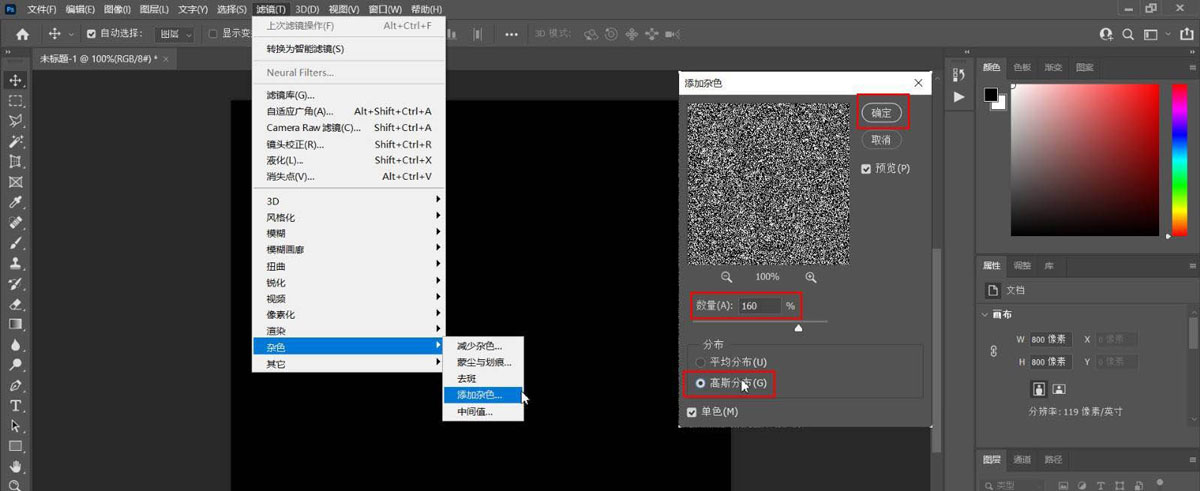Click the foreground color swatch
Screen dimensions: 1200x491
click(x=990, y=95)
